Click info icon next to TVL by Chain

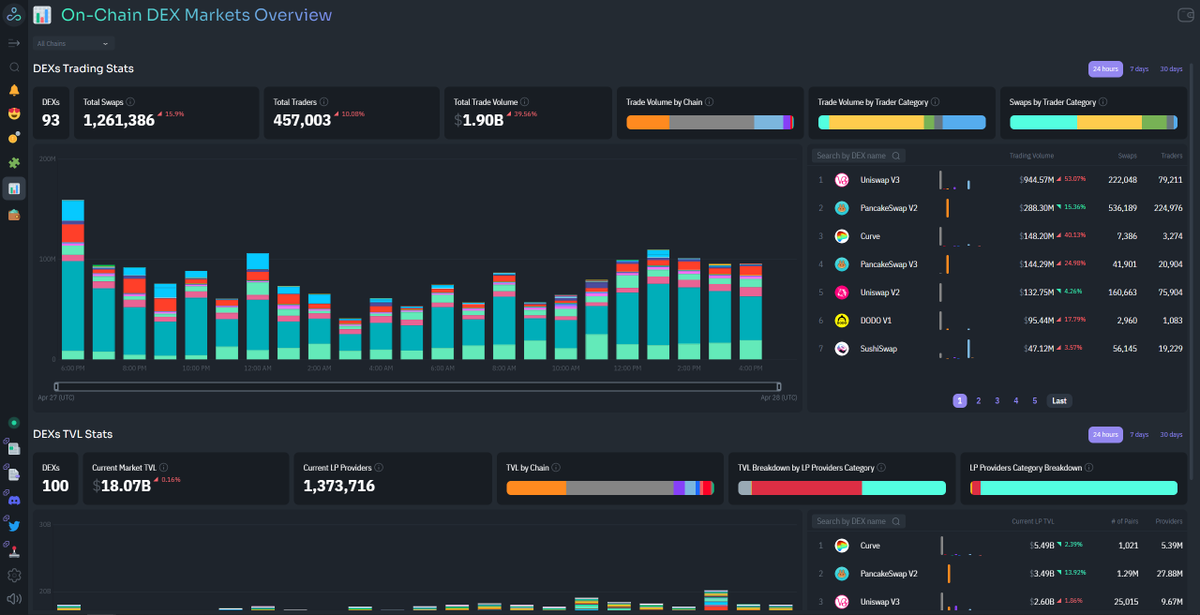coord(556,467)
